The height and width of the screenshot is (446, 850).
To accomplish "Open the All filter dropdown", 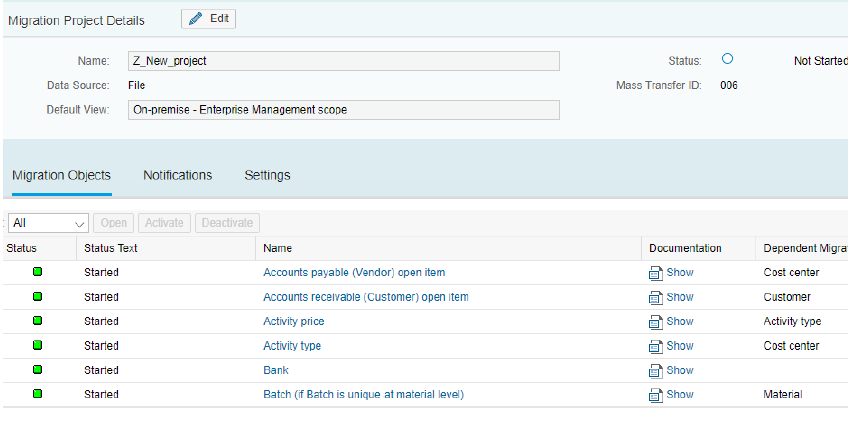I will [x=49, y=223].
